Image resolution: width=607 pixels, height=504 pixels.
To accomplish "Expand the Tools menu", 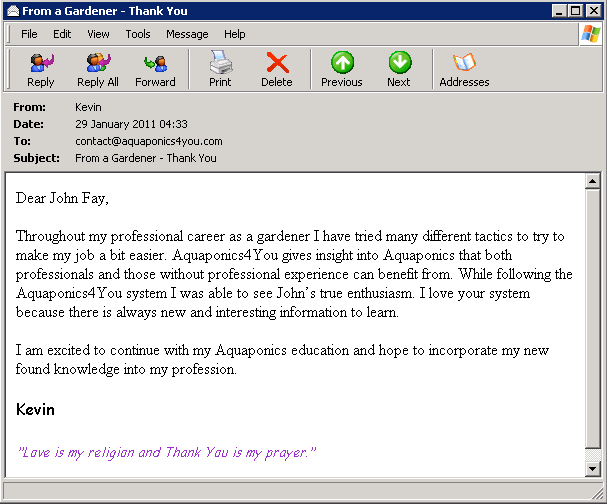I will (138, 34).
